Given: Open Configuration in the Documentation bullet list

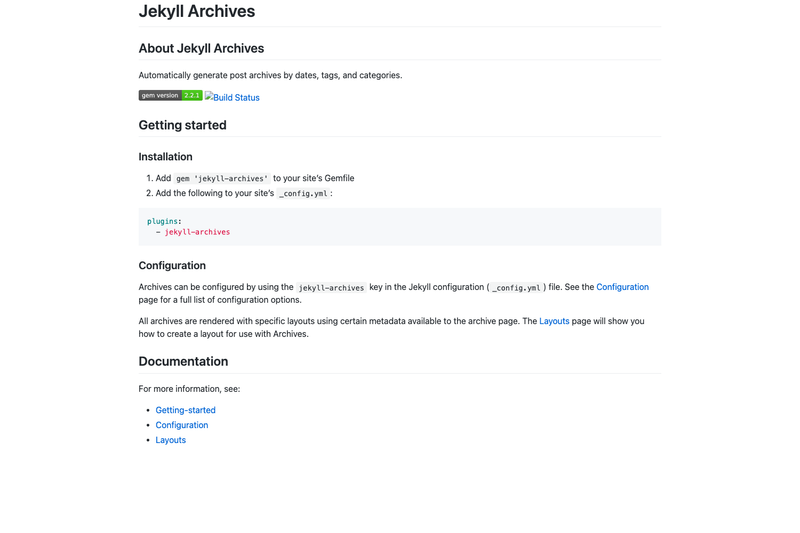Looking at the screenshot, I should (182, 425).
